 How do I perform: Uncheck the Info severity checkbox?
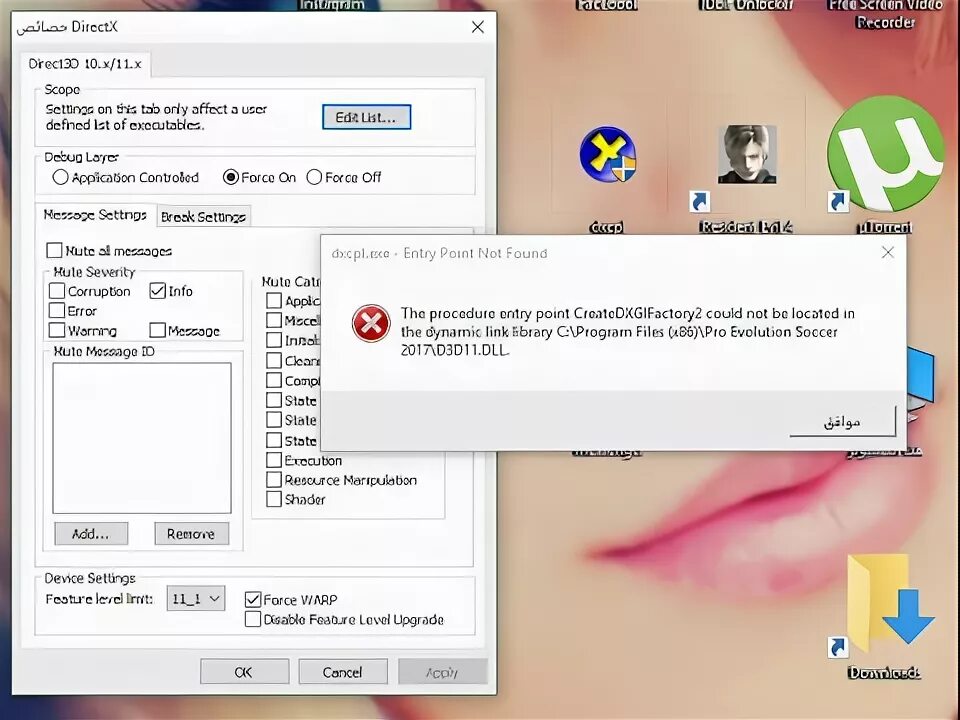tap(157, 291)
